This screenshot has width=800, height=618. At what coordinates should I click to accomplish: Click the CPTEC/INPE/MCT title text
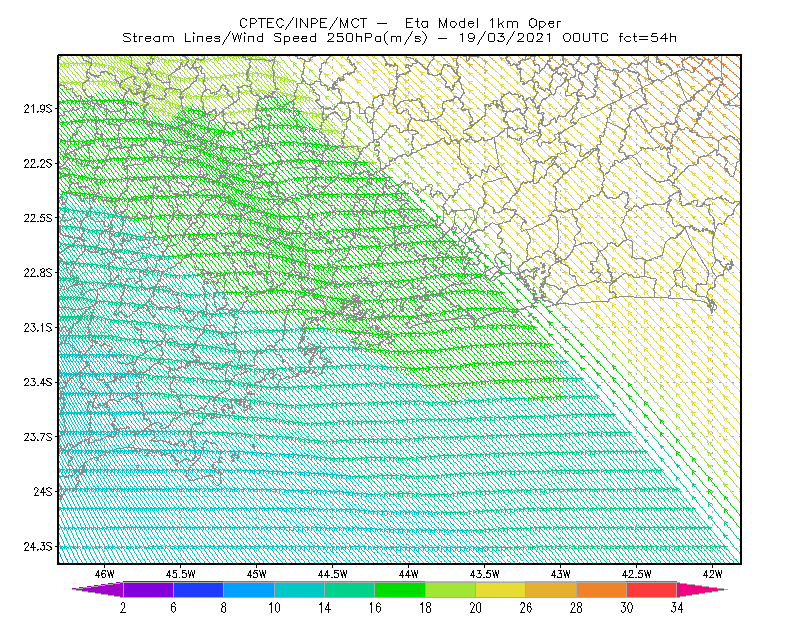click(x=303, y=23)
